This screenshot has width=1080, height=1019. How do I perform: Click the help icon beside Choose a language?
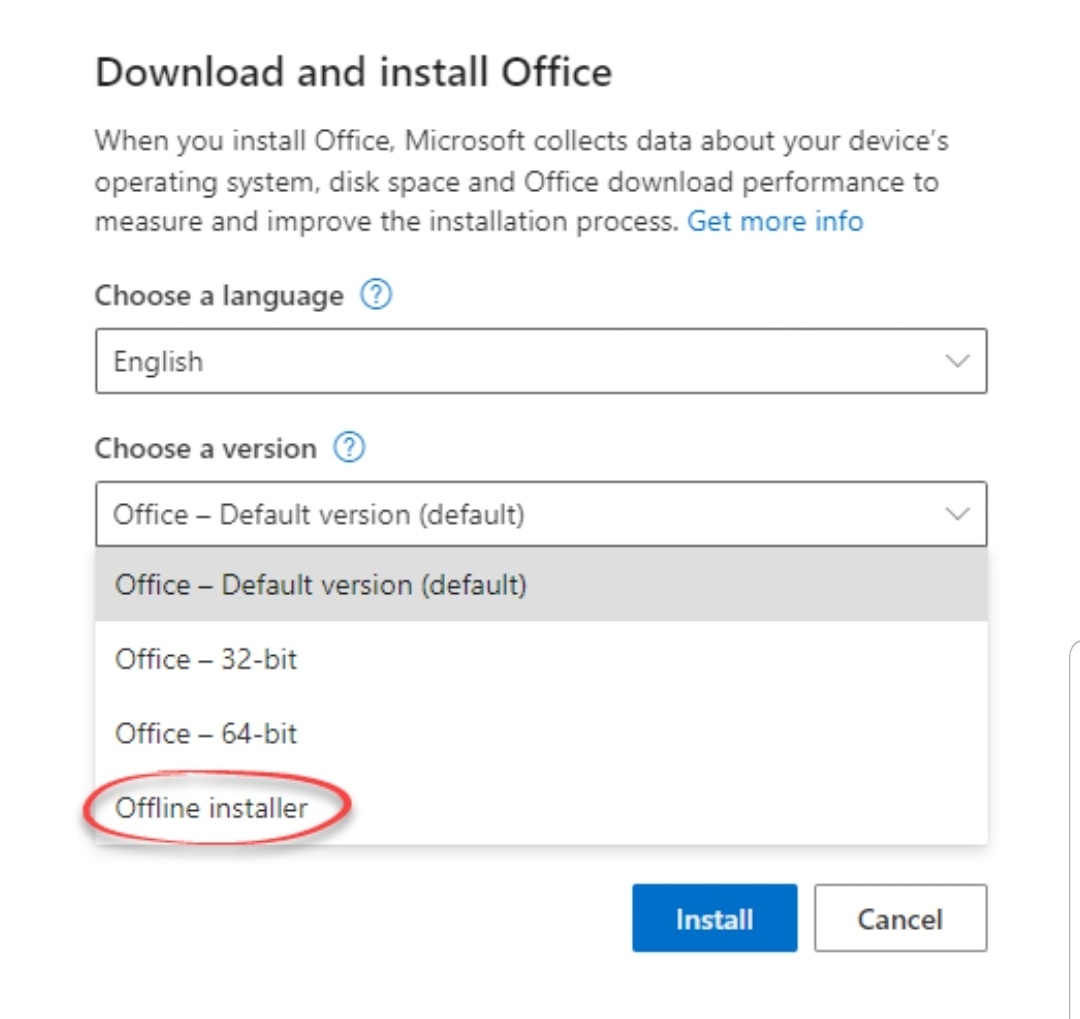pos(376,295)
